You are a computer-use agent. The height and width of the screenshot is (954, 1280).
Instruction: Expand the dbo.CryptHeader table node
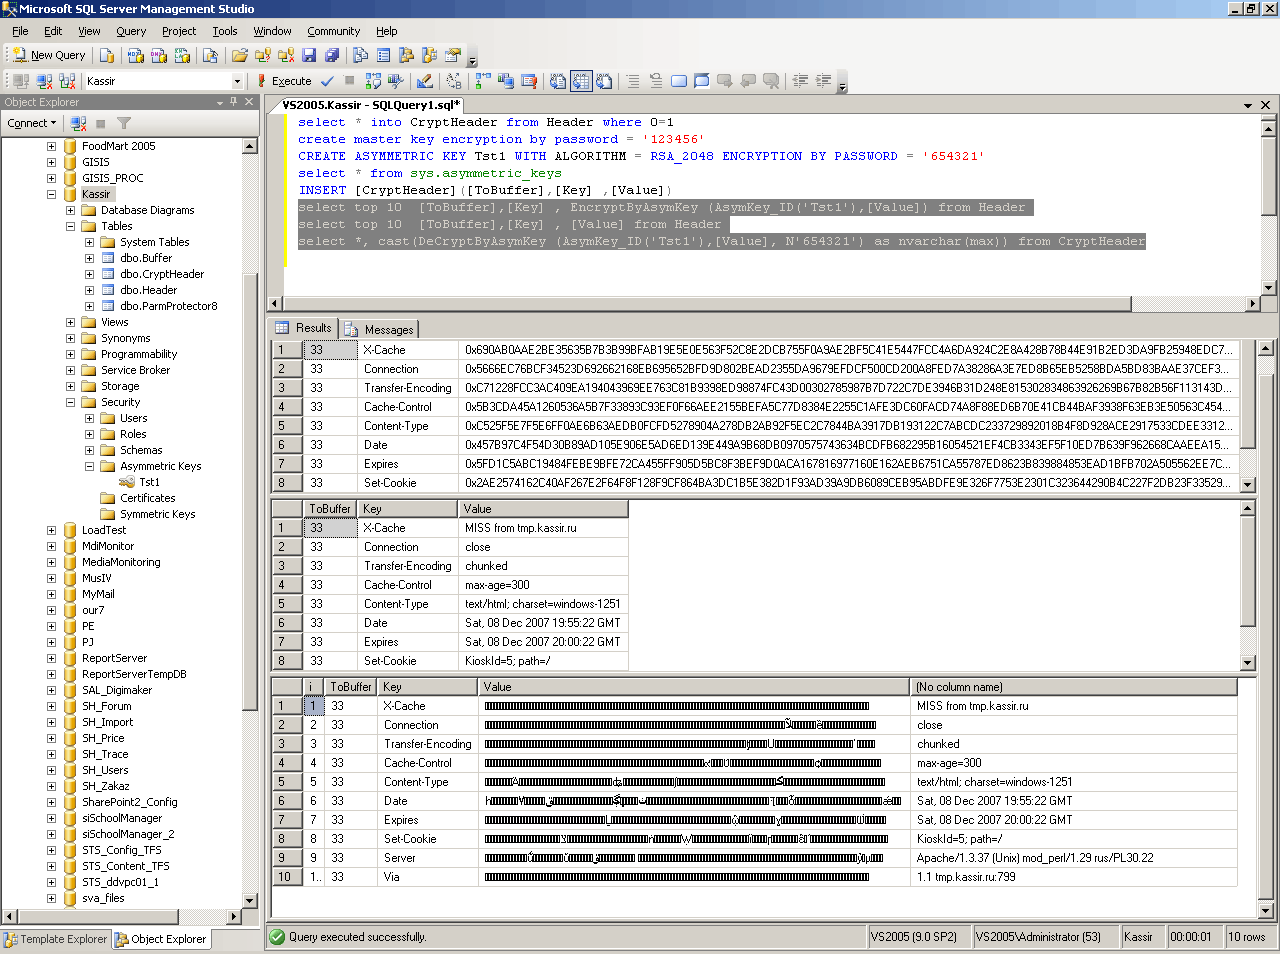pyautogui.click(x=89, y=274)
